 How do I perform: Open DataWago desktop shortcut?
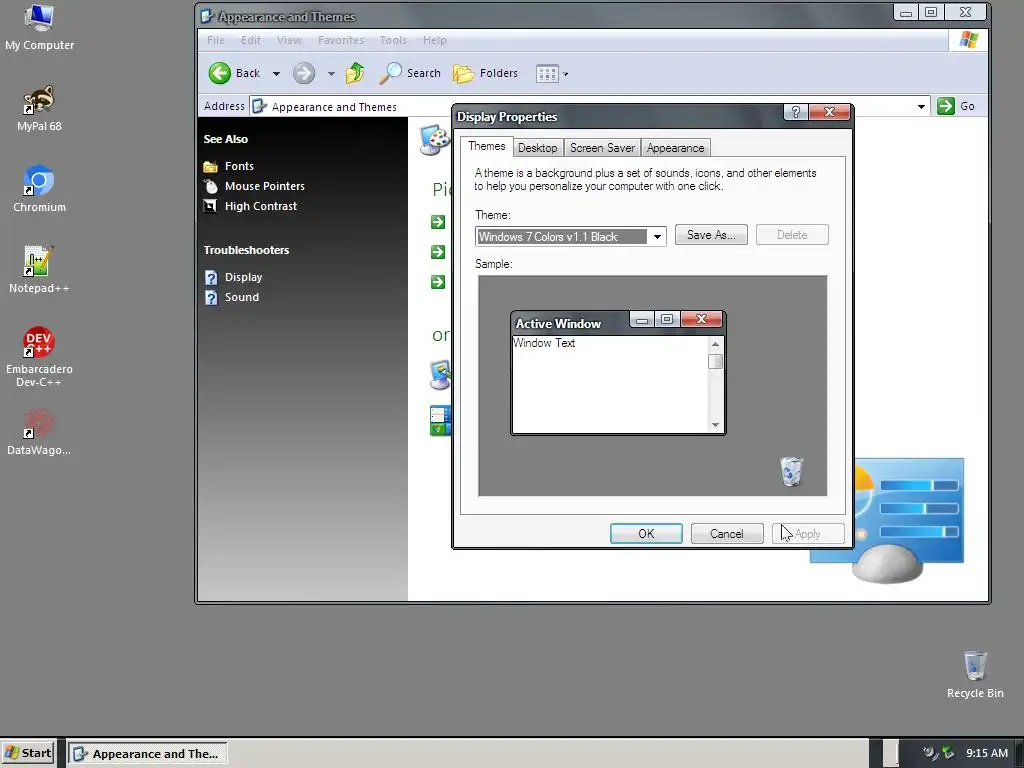coord(39,432)
